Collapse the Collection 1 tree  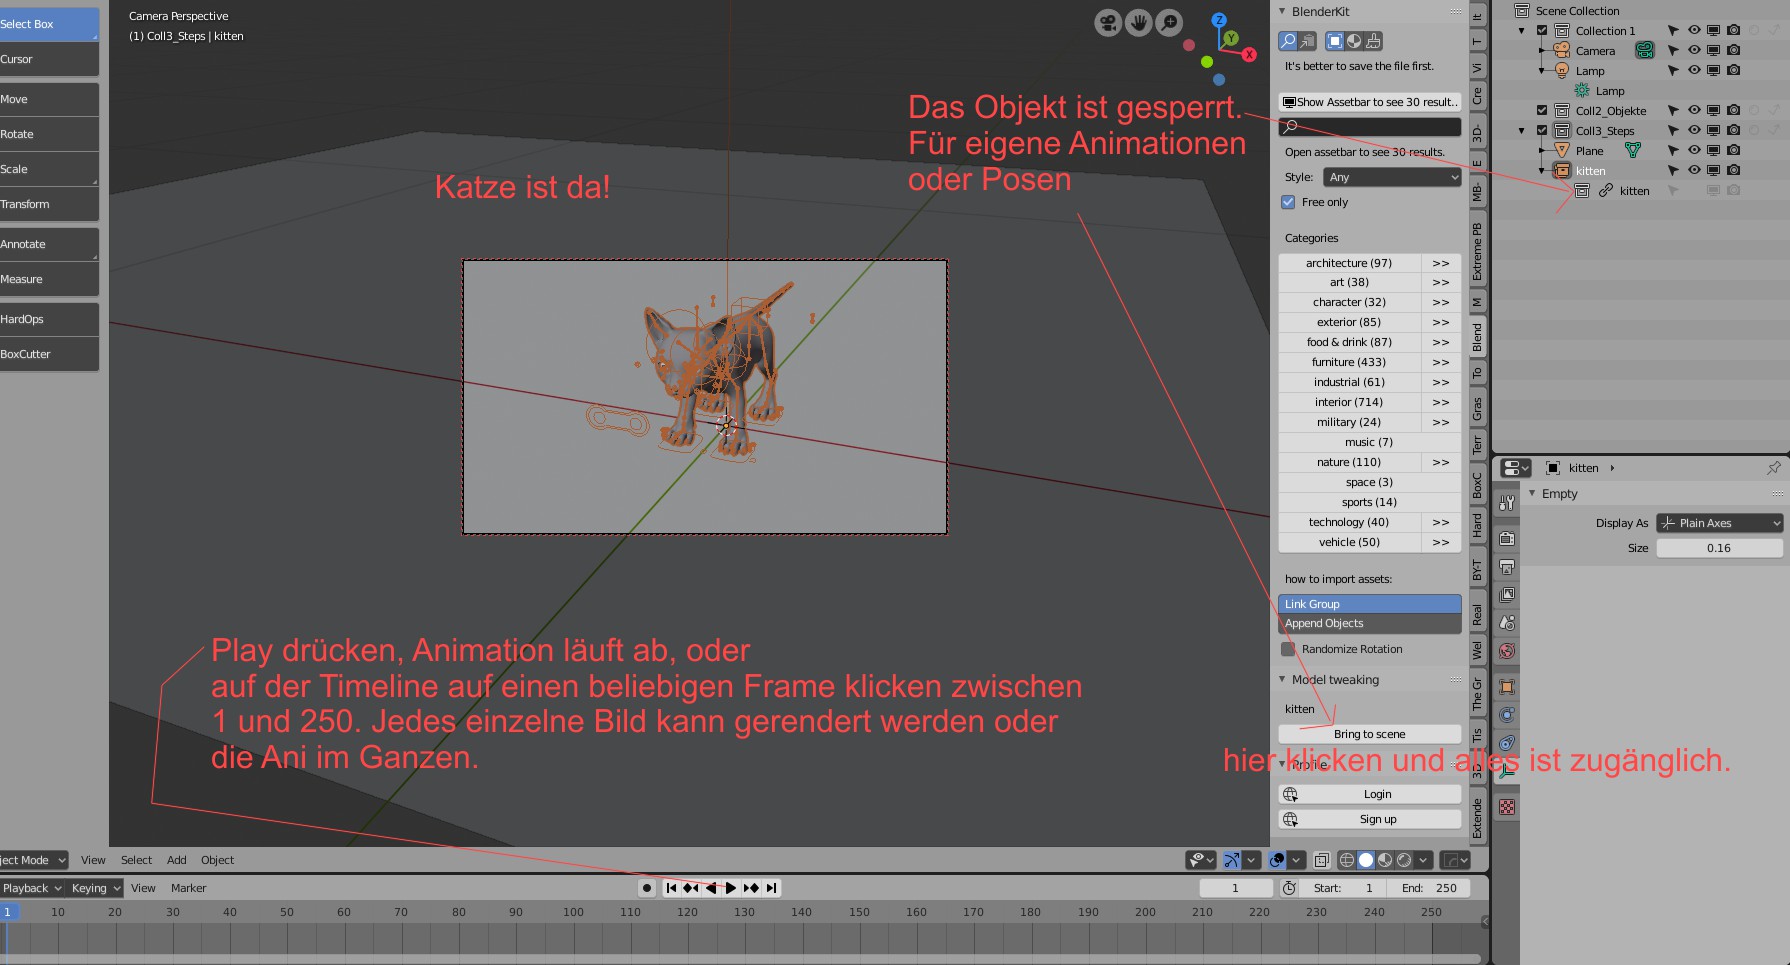click(x=1522, y=31)
